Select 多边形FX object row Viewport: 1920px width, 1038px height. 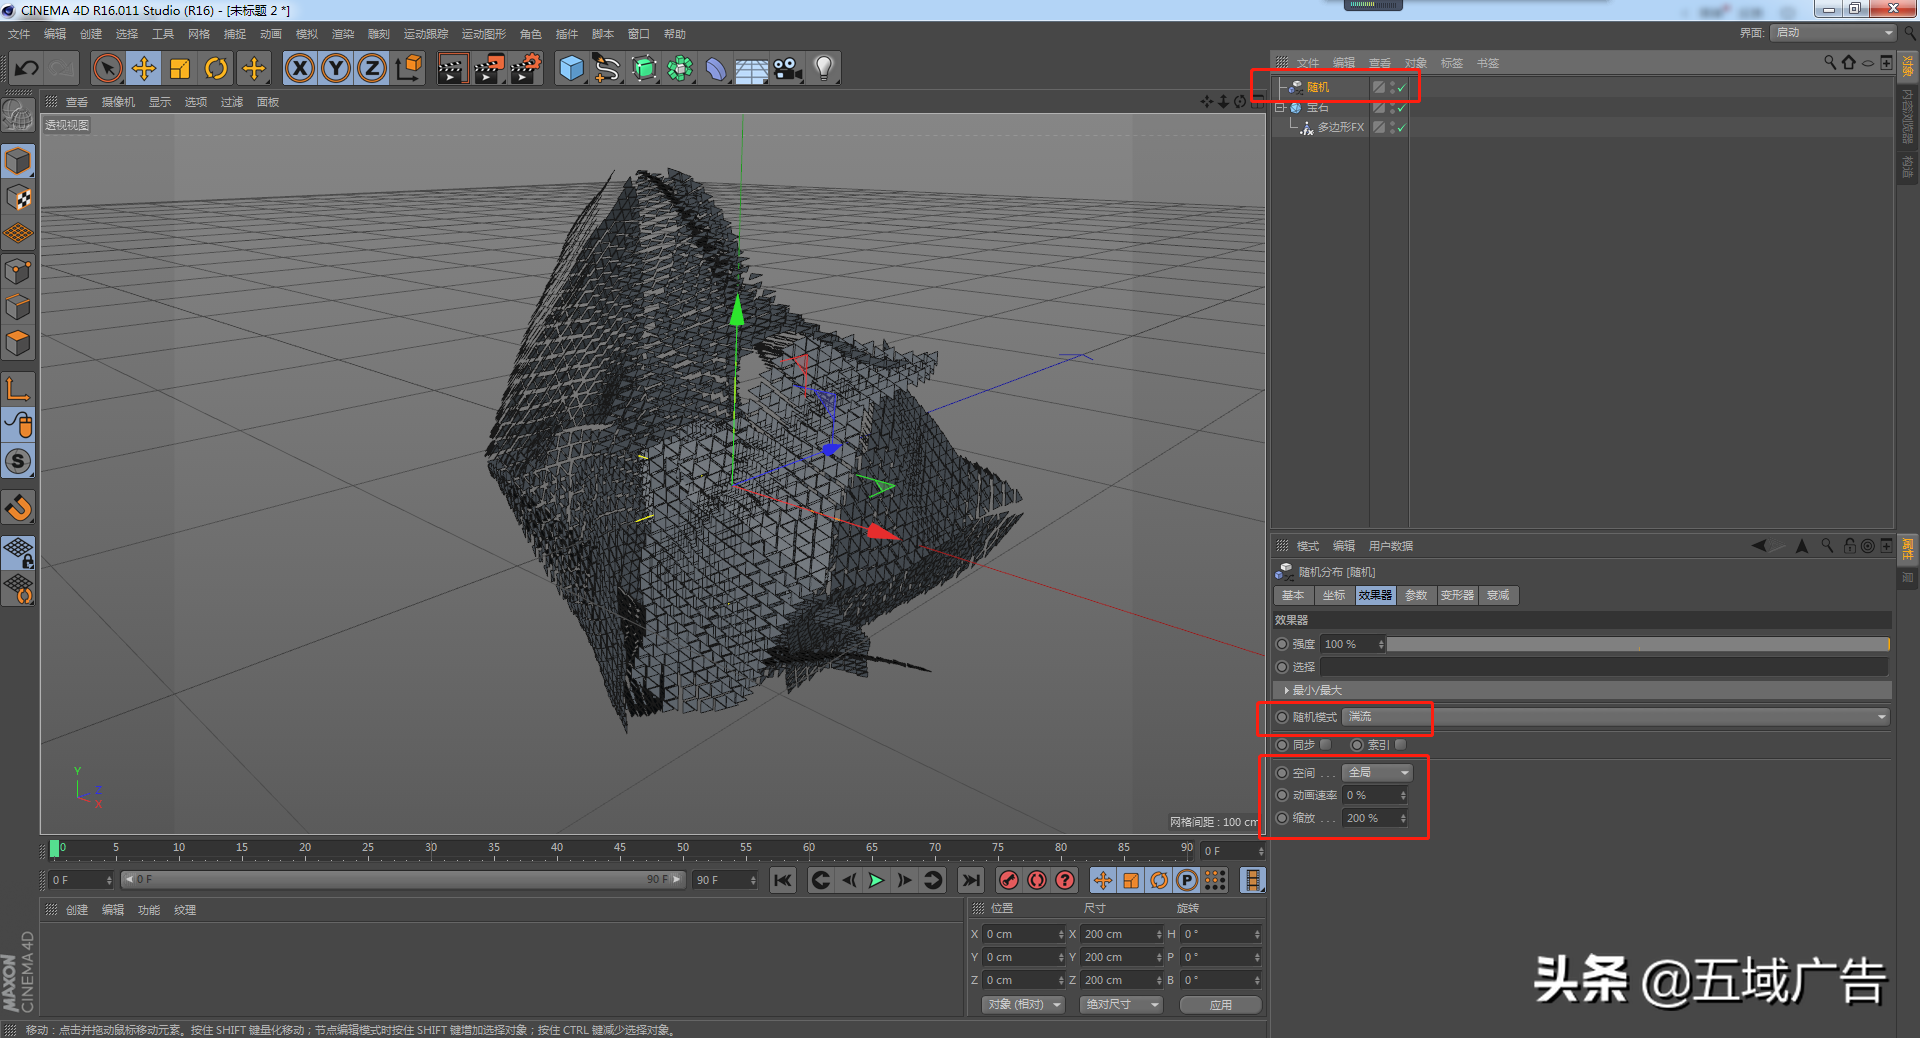[1340, 127]
